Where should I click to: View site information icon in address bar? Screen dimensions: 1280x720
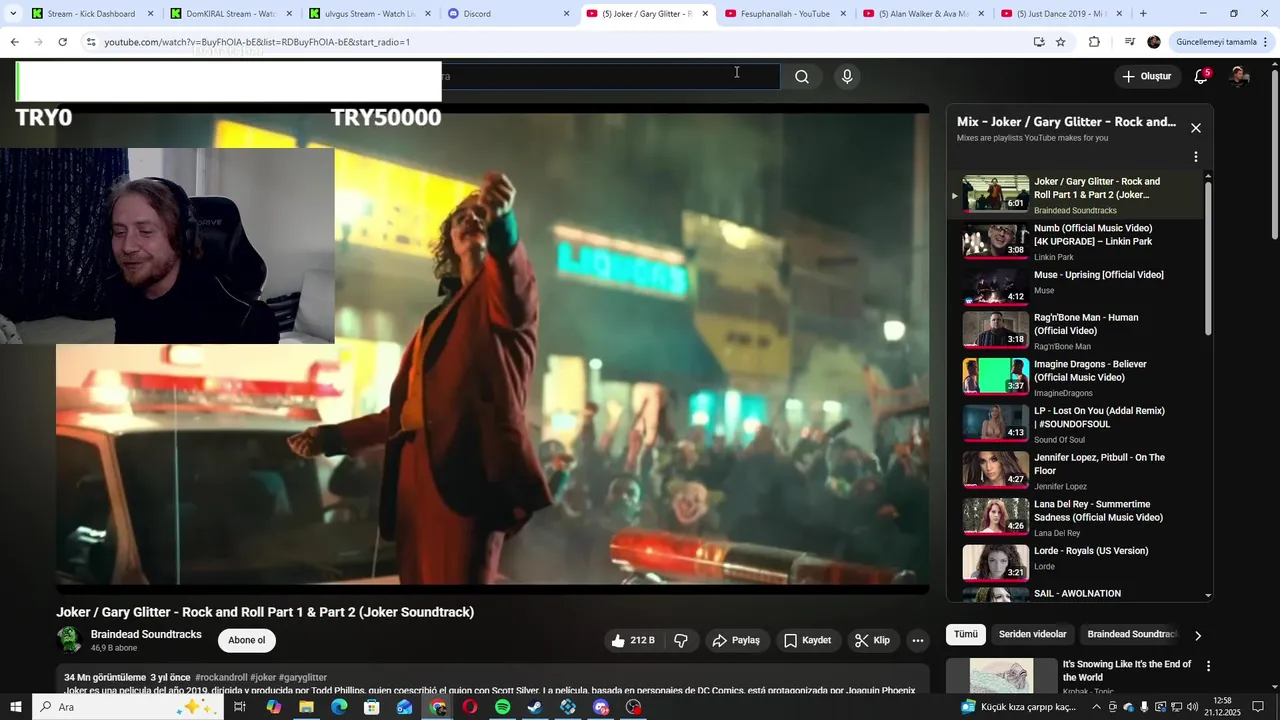90,42
